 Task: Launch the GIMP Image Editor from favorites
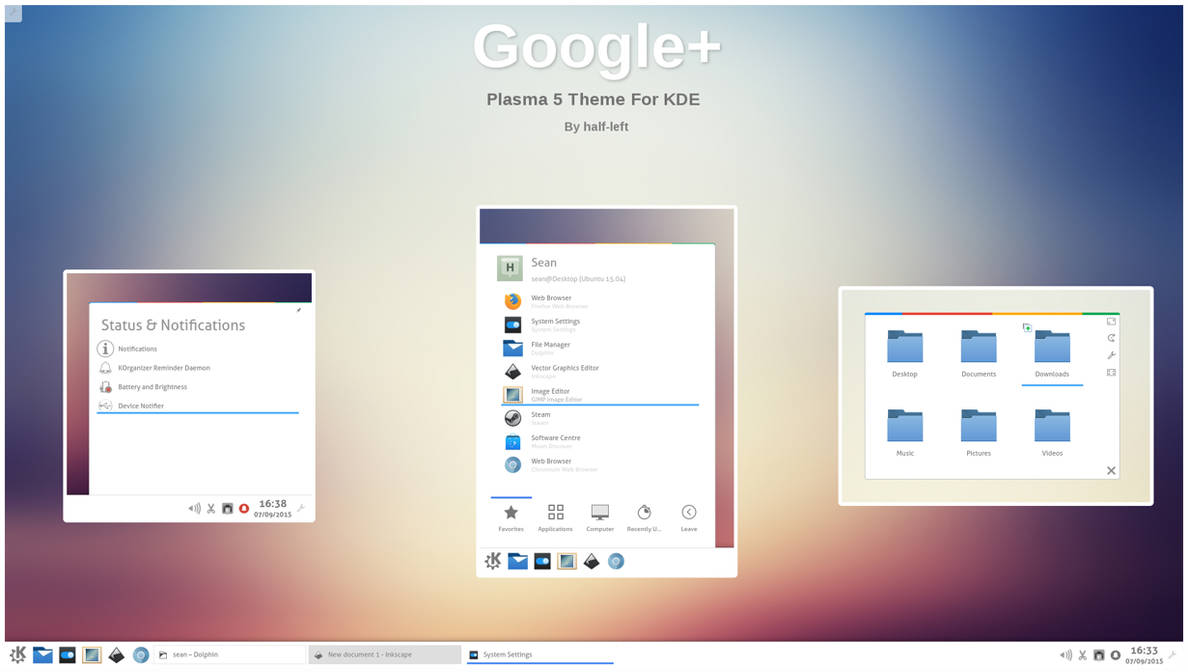550,391
